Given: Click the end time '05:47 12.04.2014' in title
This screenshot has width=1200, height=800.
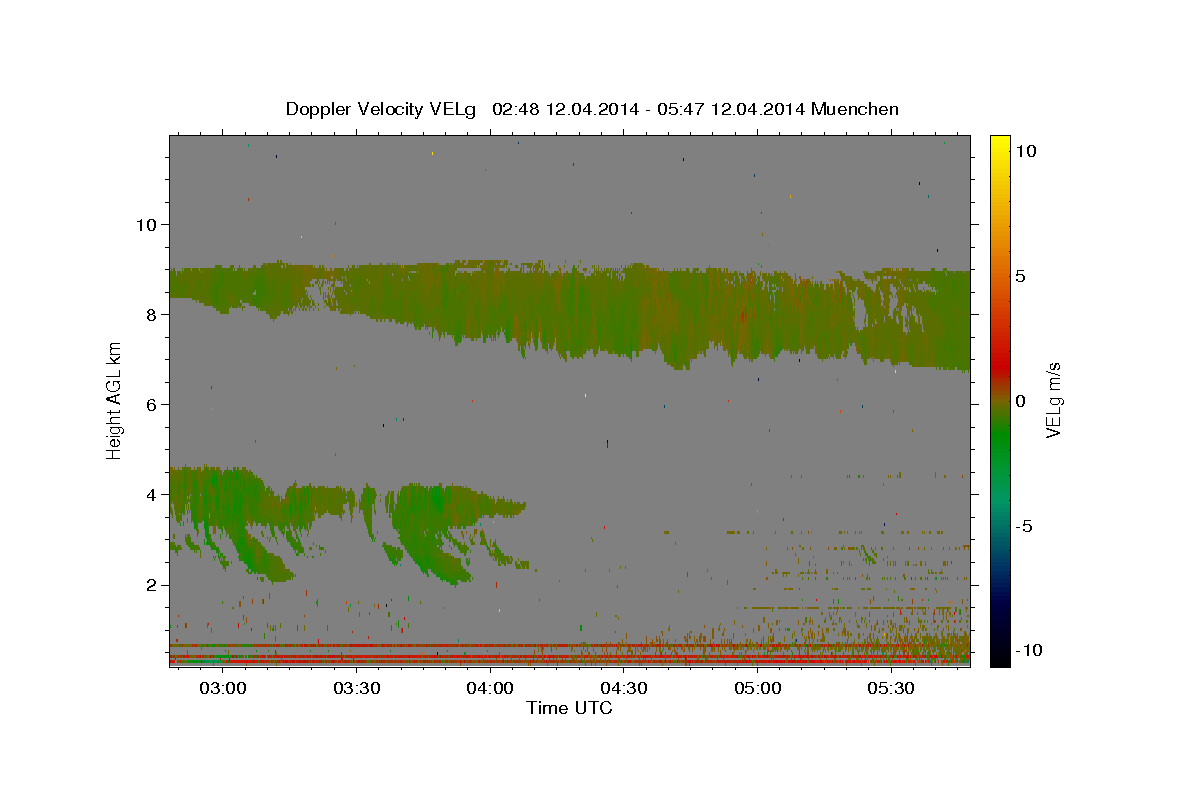Looking at the screenshot, I should click(x=730, y=109).
